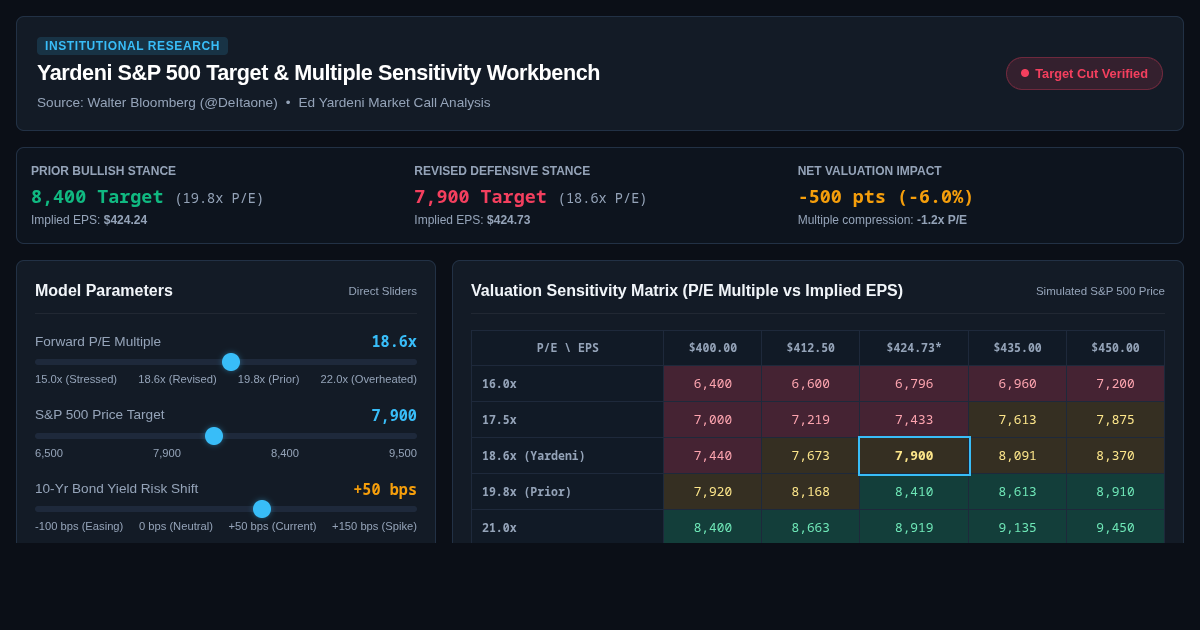Click the 22.0x (Overheated) slider tick label
1200x630 pixels.
[x=369, y=379]
